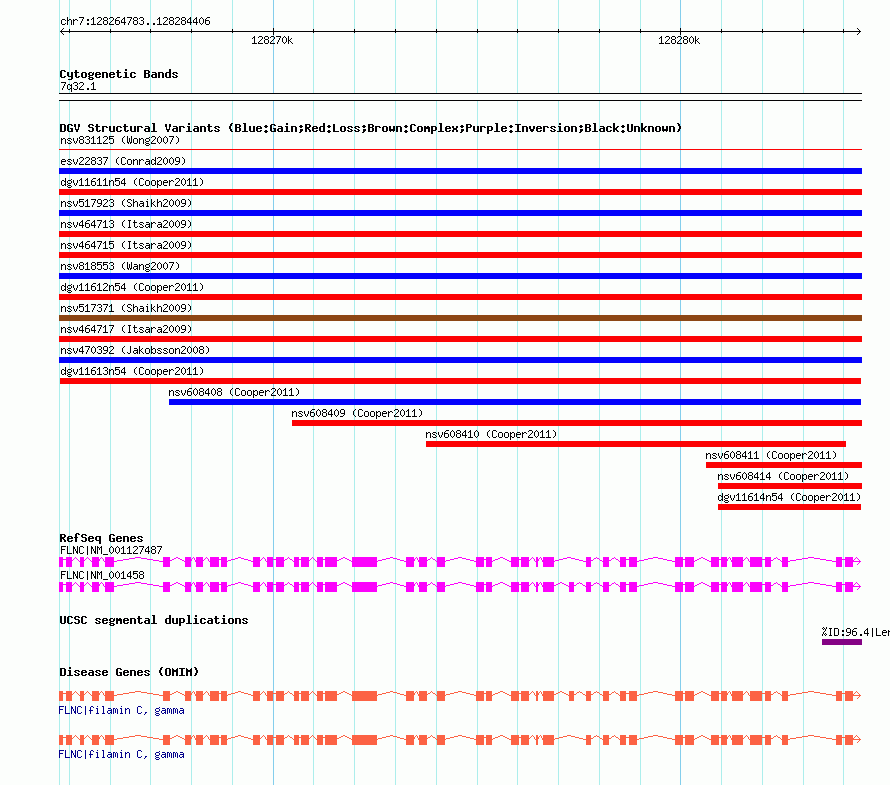The image size is (890, 785).
Task: Open the first FLNC|filamin C, gamma link
Action: (121, 711)
